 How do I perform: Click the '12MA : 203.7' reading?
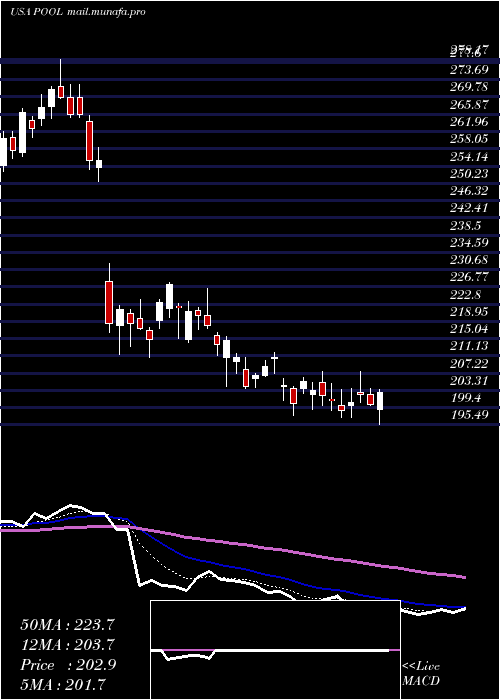[68, 645]
